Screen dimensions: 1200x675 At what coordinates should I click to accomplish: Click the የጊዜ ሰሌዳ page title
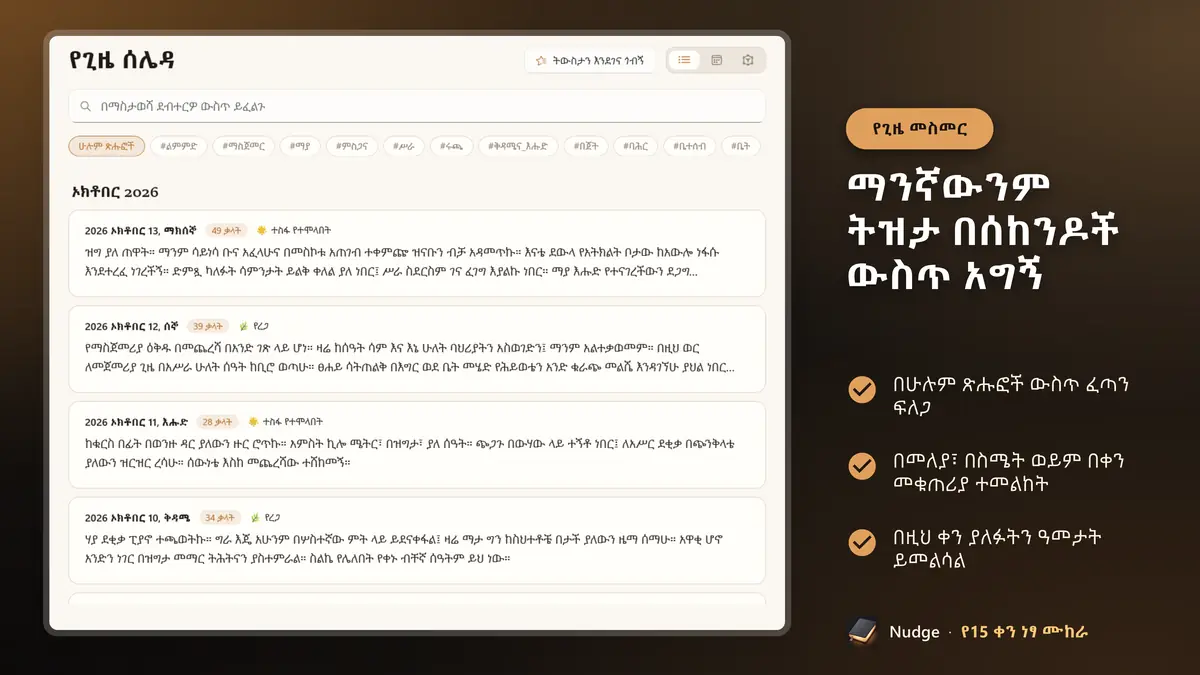(122, 60)
